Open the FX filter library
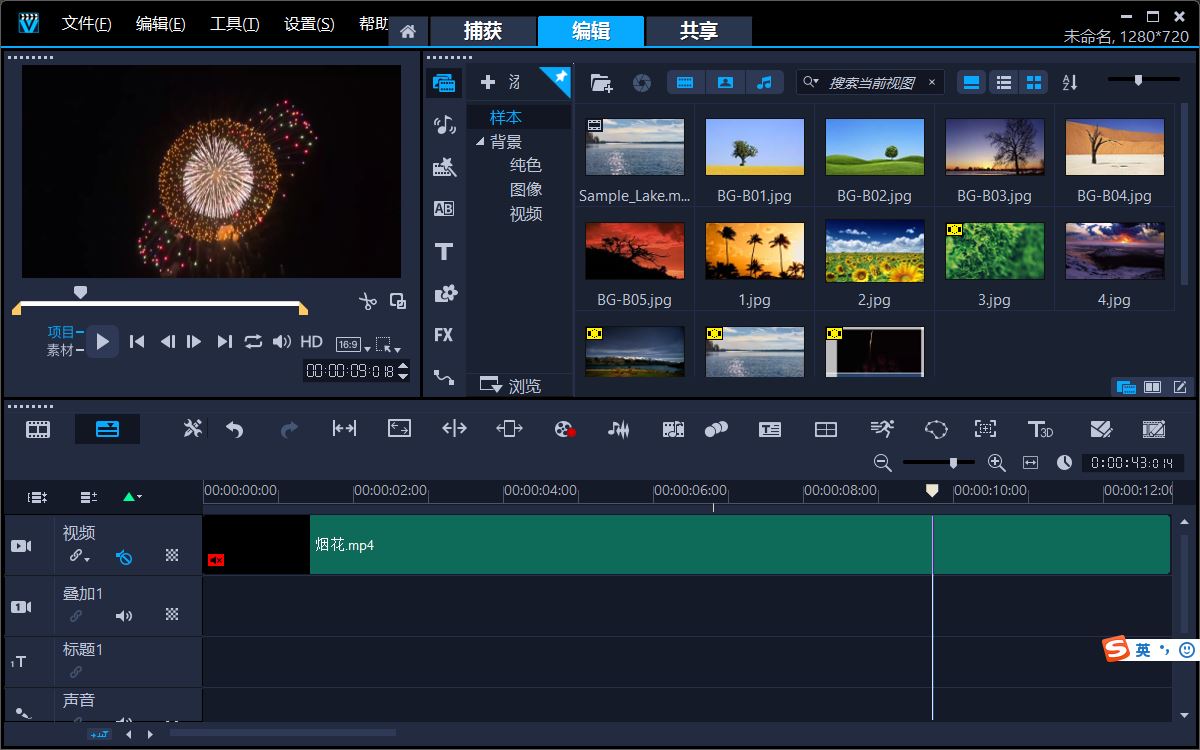The image size is (1200, 750). tap(444, 335)
